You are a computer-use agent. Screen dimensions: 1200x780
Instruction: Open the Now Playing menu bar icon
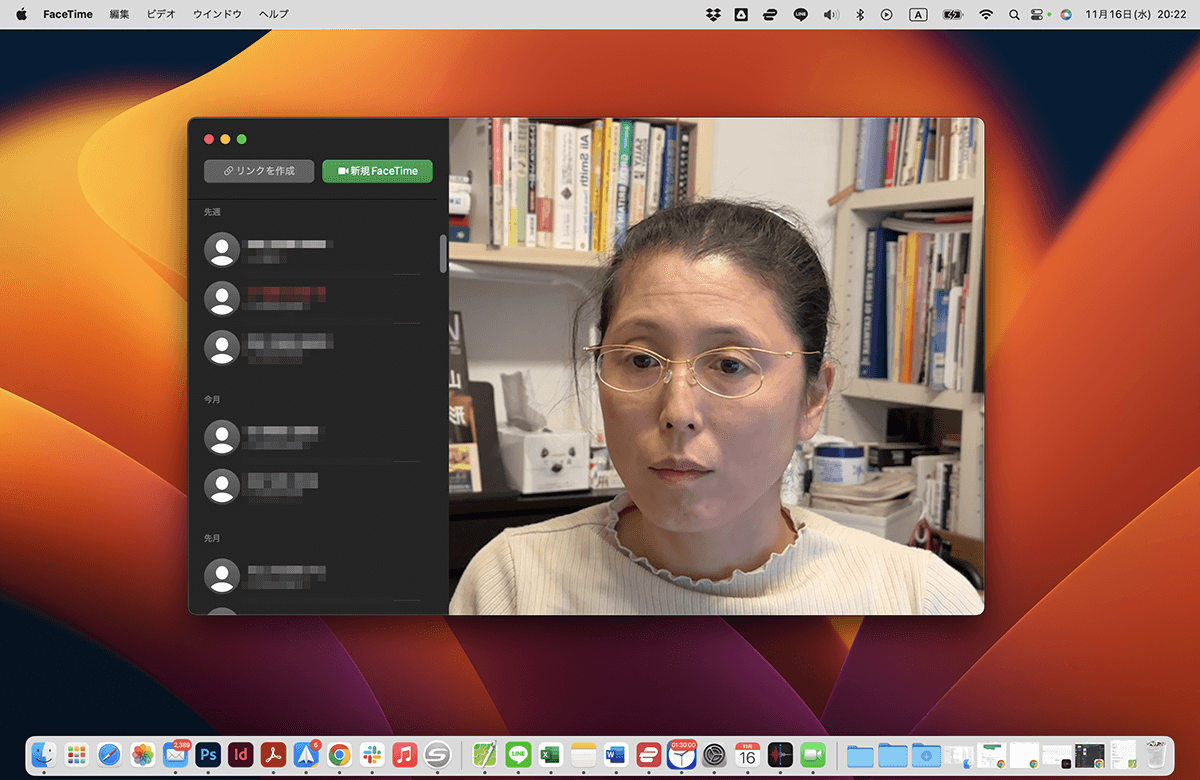[x=887, y=14]
